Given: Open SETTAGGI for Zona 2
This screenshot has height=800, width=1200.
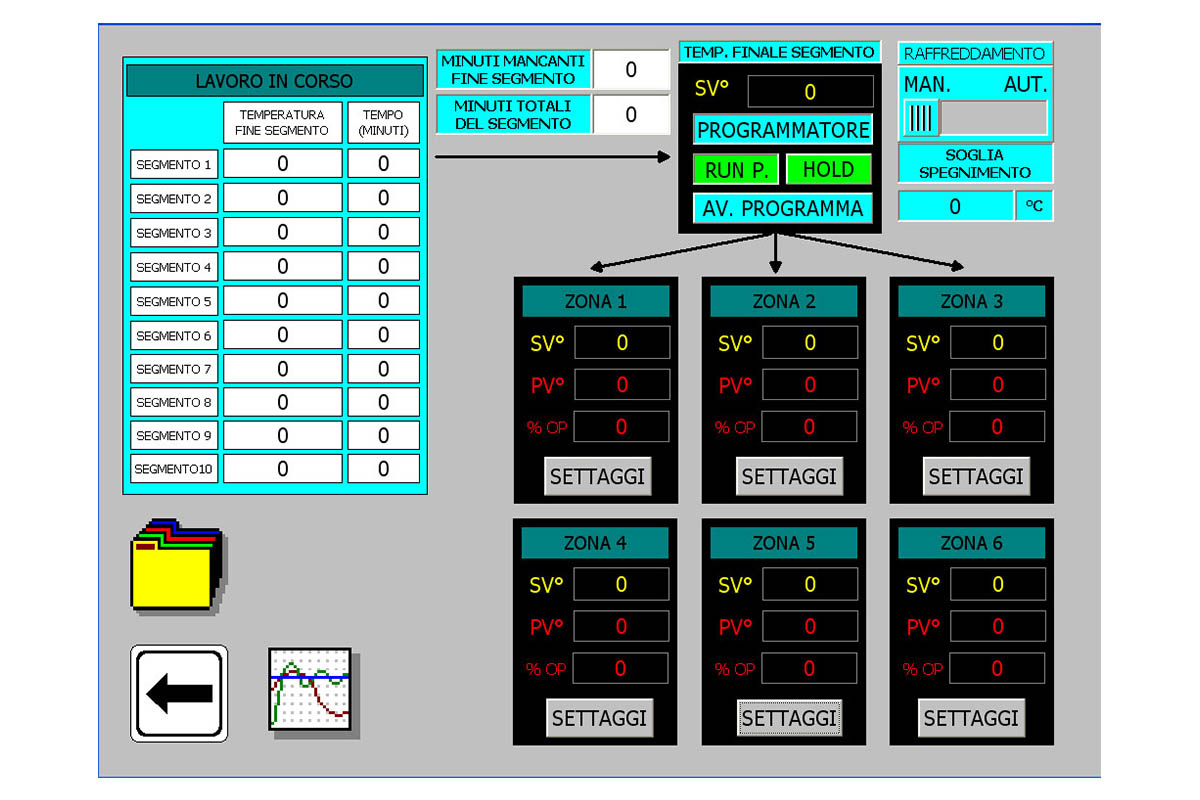Looking at the screenshot, I should pos(788,476).
